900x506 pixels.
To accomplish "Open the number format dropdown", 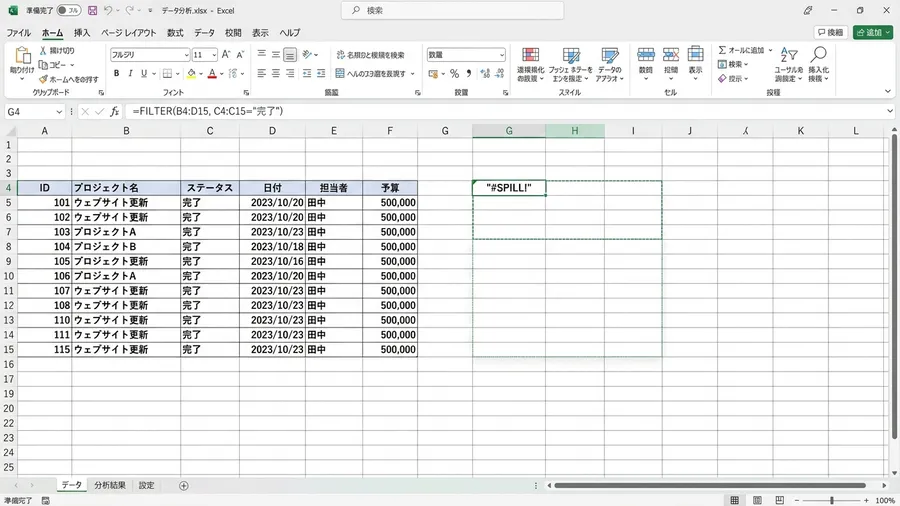I will pyautogui.click(x=502, y=55).
